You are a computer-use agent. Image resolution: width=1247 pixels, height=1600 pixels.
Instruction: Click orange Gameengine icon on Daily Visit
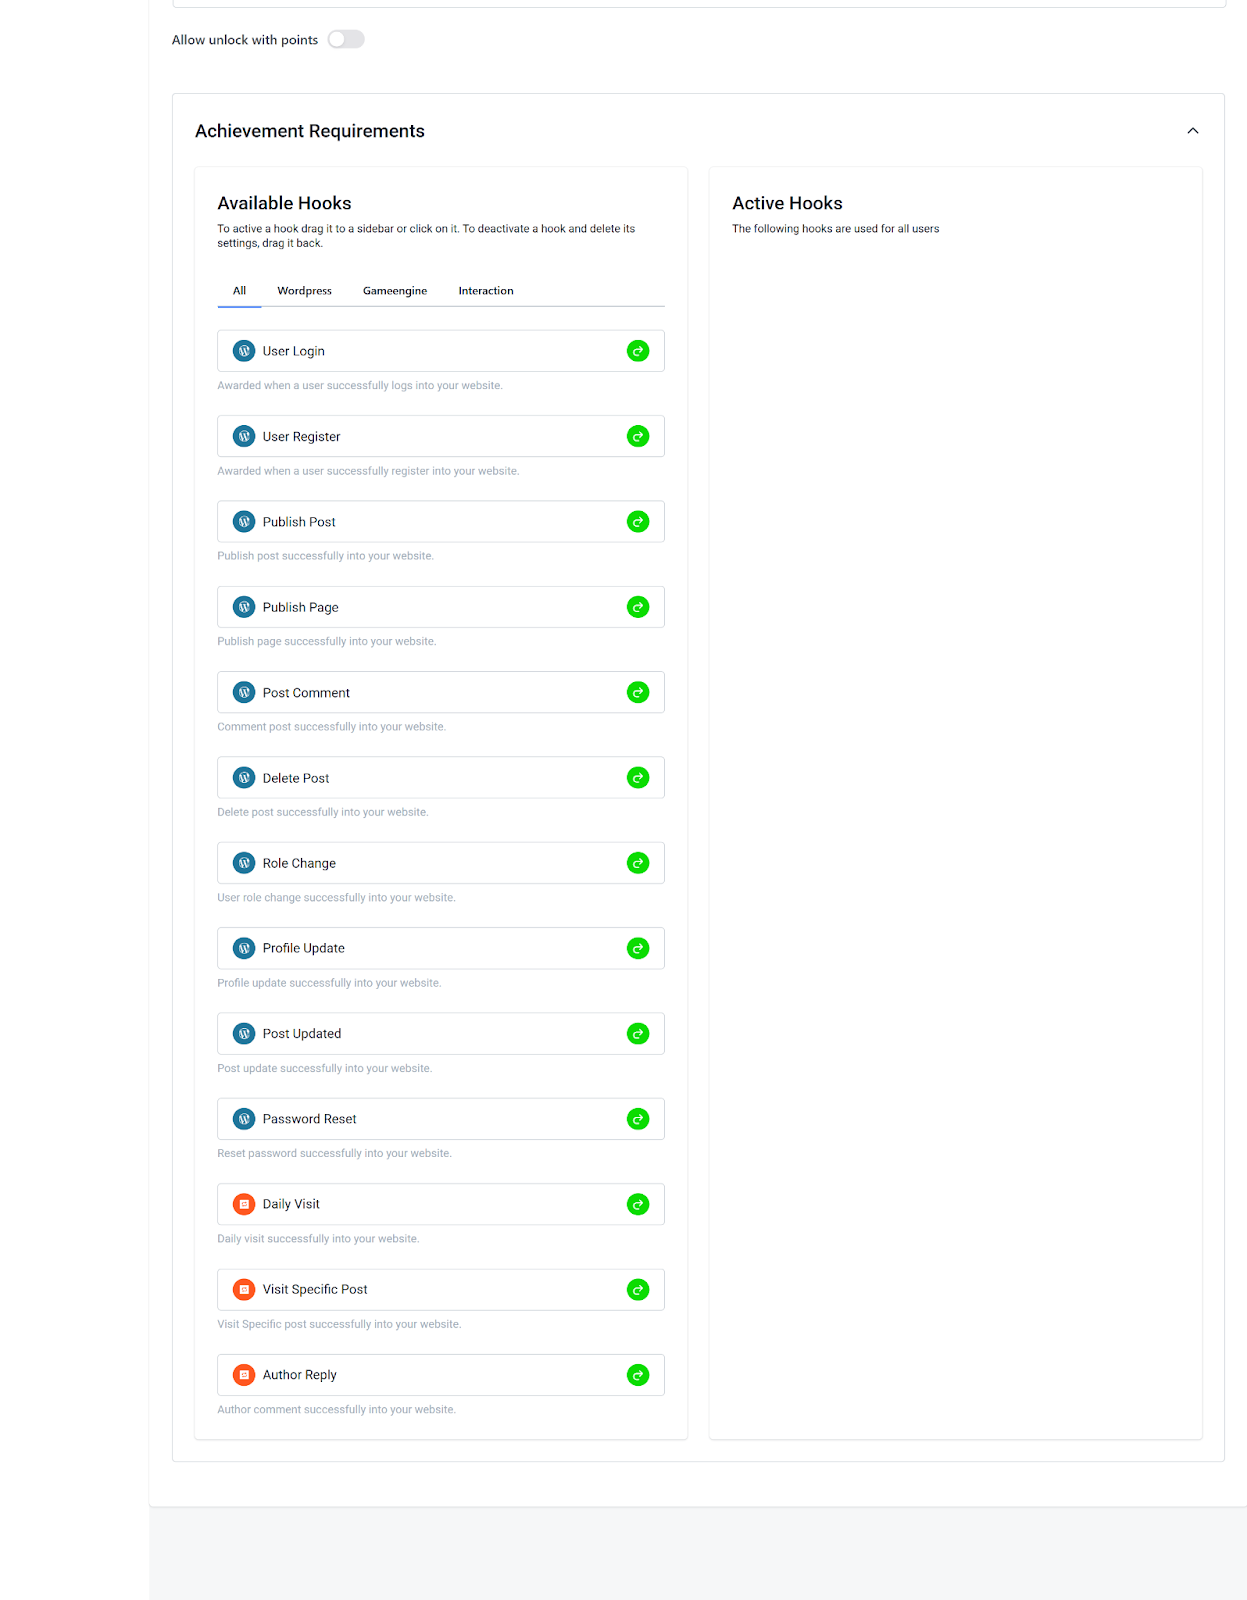tap(244, 1204)
